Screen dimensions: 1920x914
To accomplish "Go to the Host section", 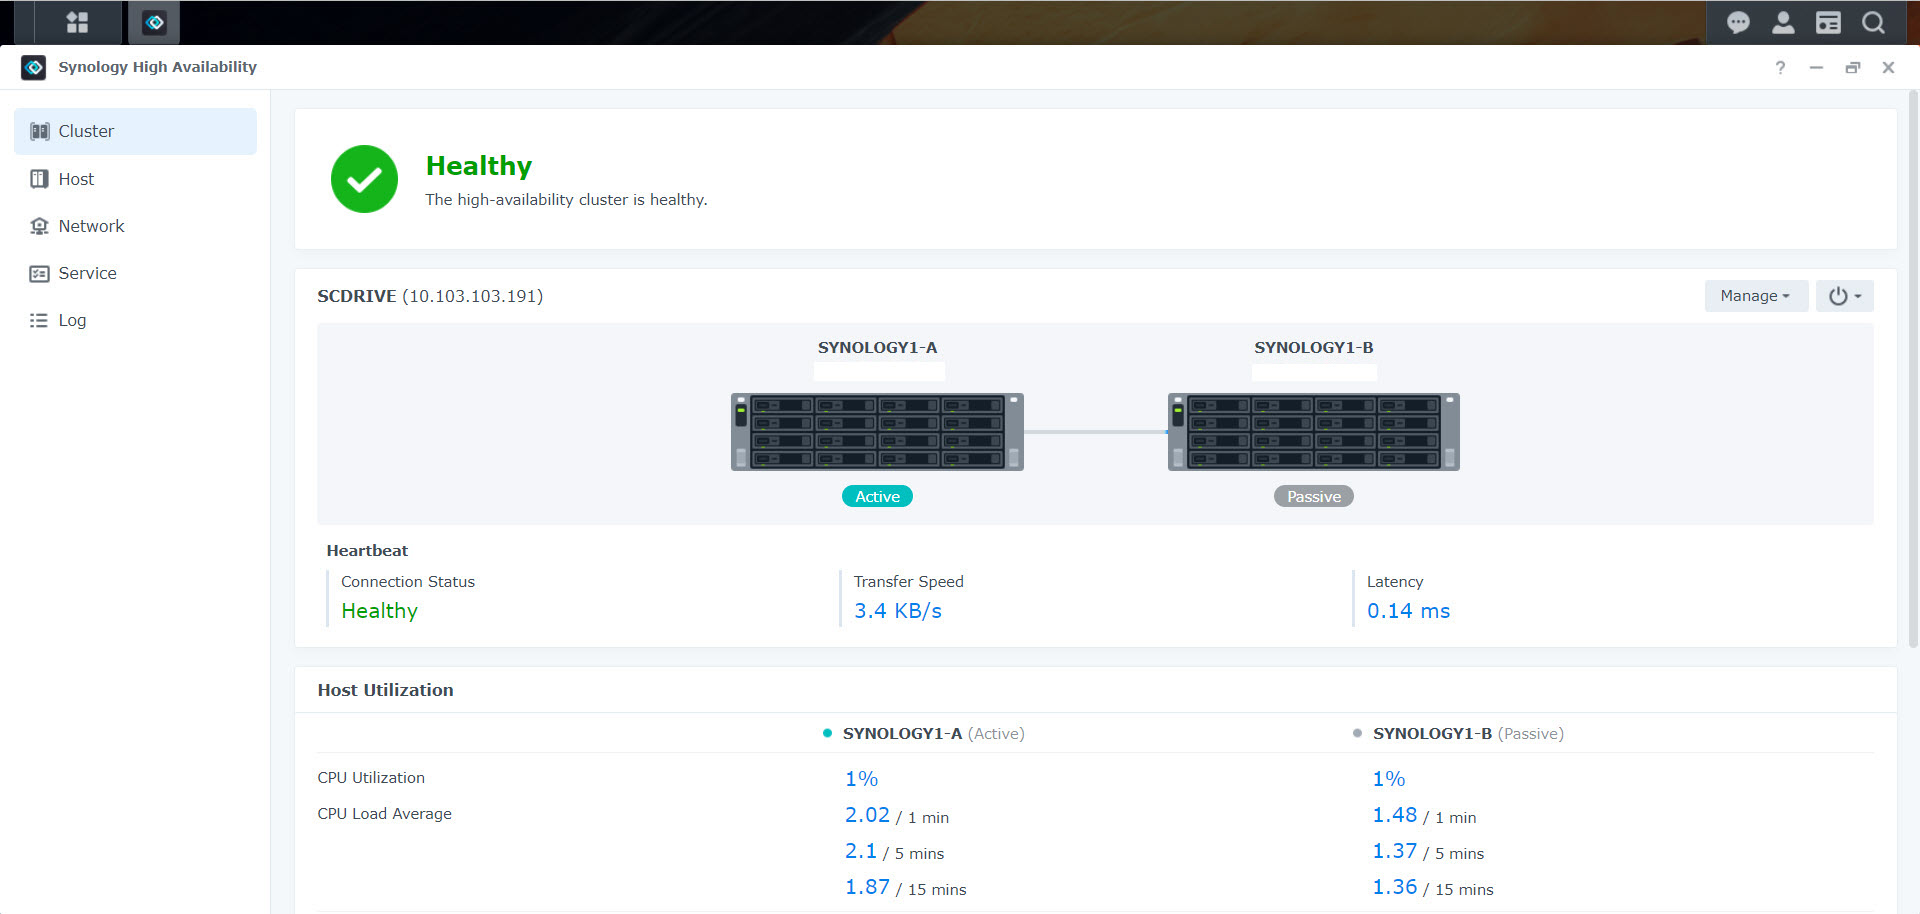I will tap(76, 179).
